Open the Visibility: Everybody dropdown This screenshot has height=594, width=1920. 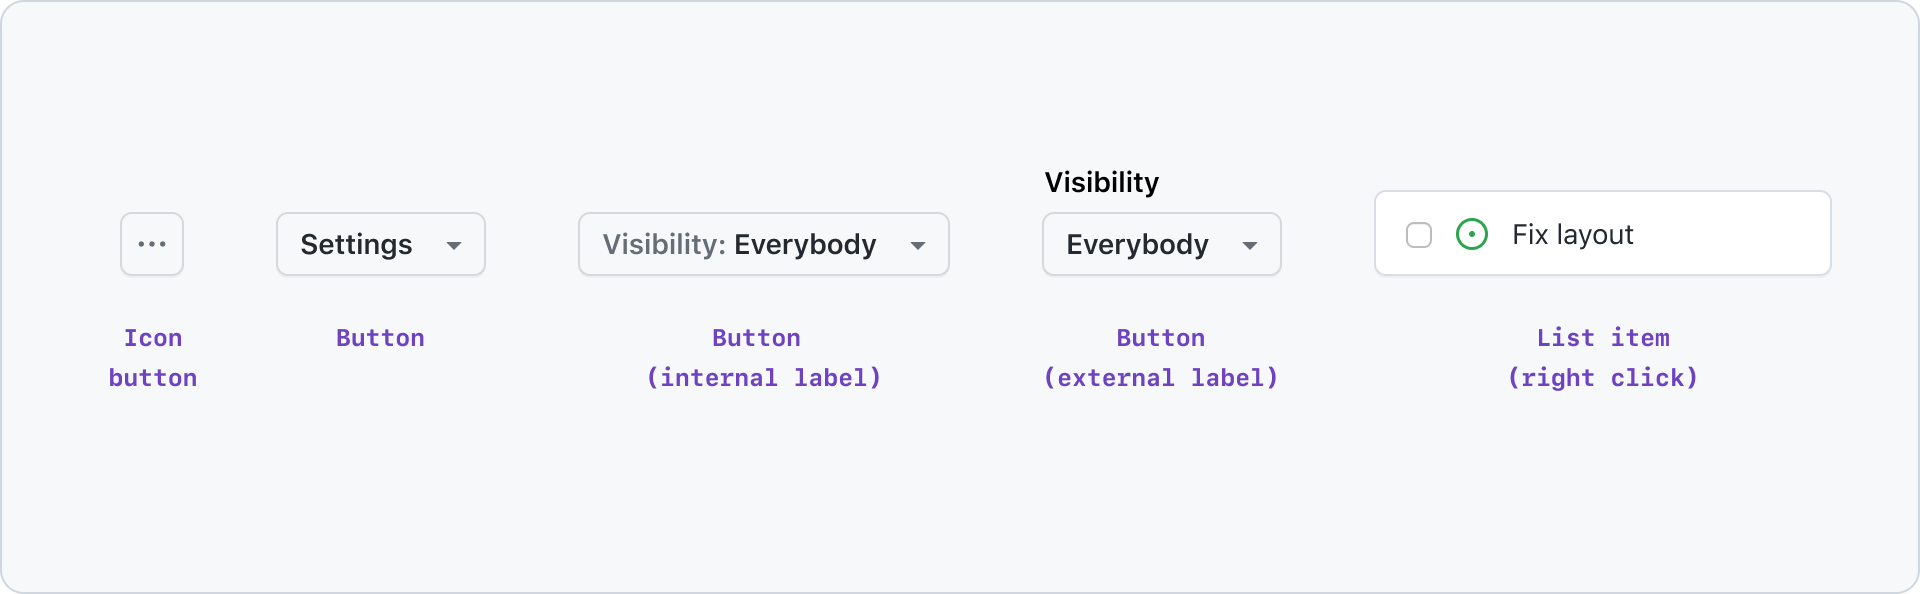(x=764, y=244)
